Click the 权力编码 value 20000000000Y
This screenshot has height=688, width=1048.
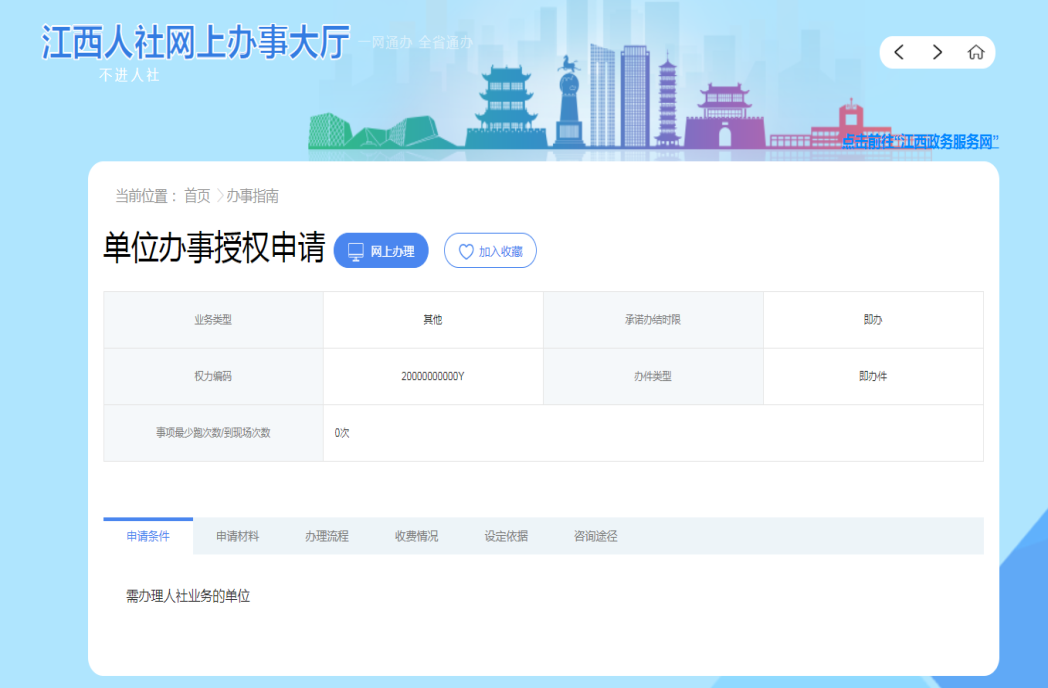(435, 376)
